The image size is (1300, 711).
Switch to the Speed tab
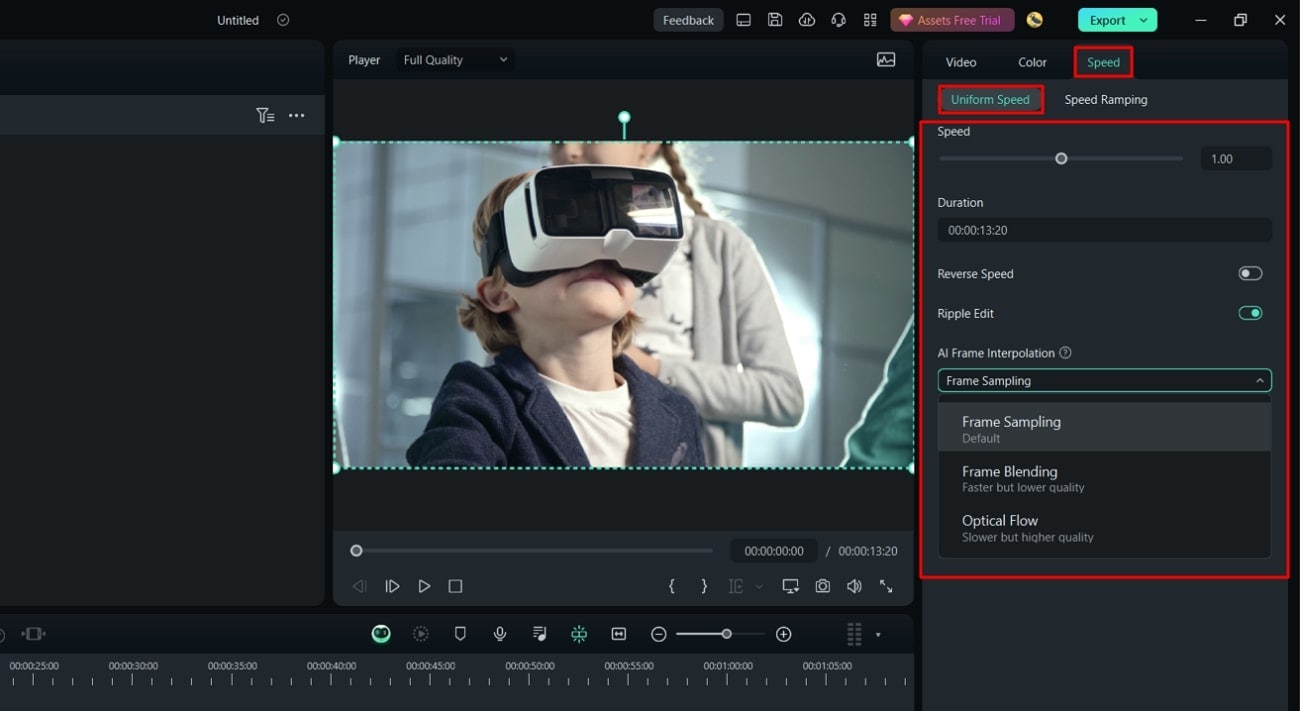tap(1103, 62)
